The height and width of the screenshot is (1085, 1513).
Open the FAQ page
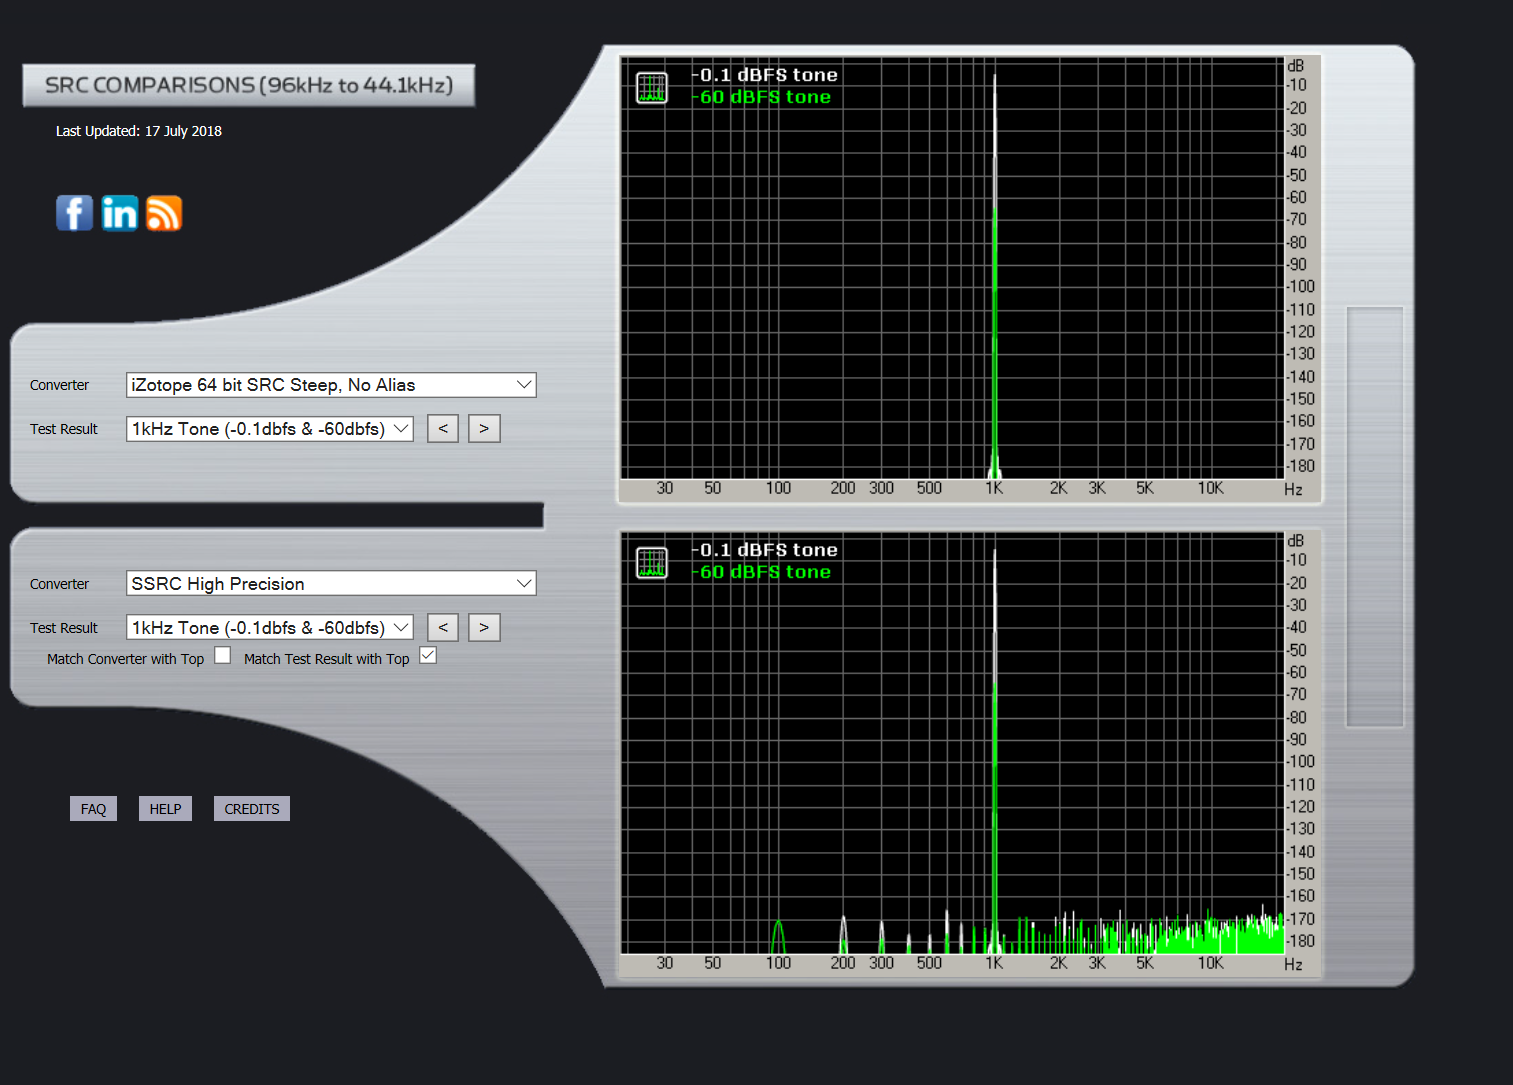(94, 809)
